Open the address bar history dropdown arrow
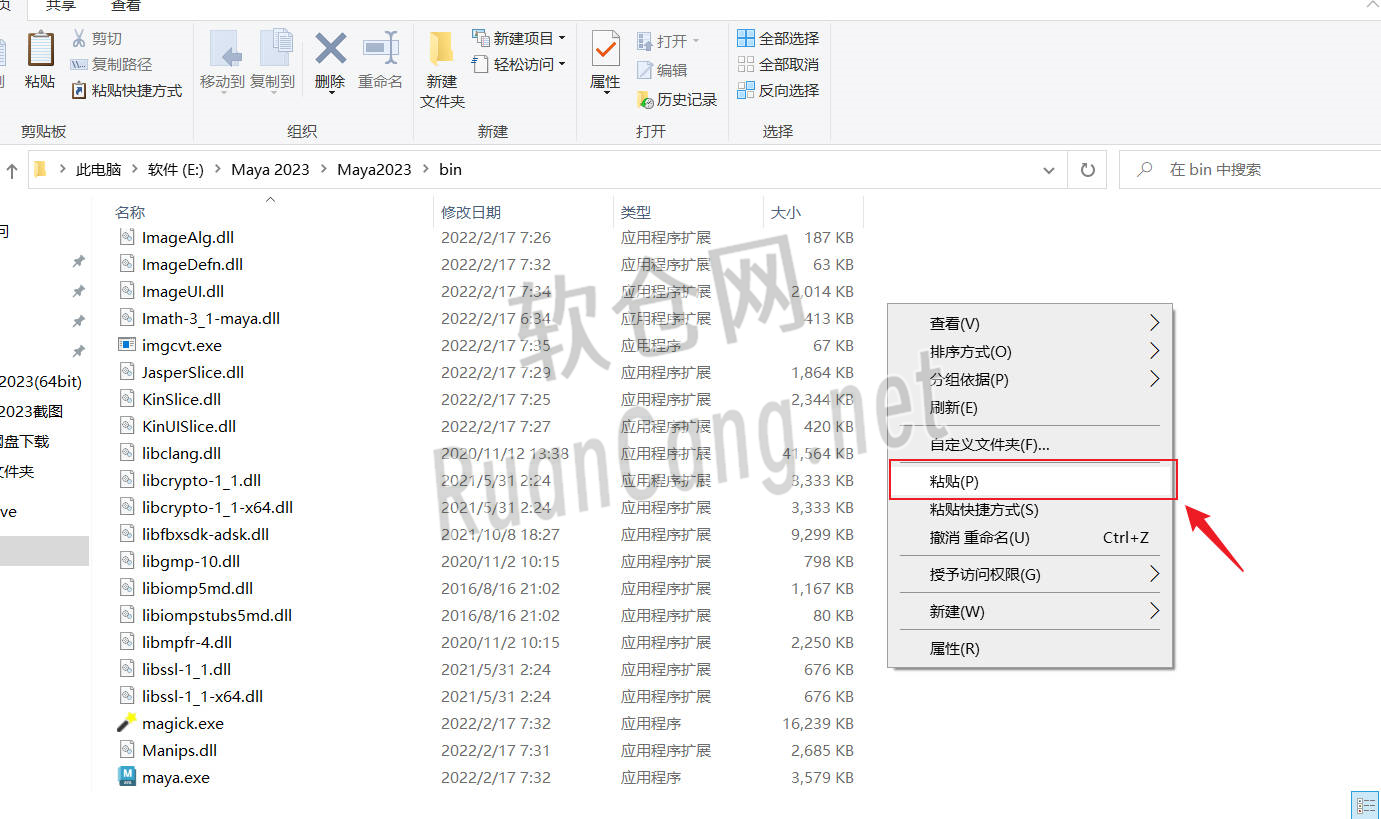 coord(1049,169)
